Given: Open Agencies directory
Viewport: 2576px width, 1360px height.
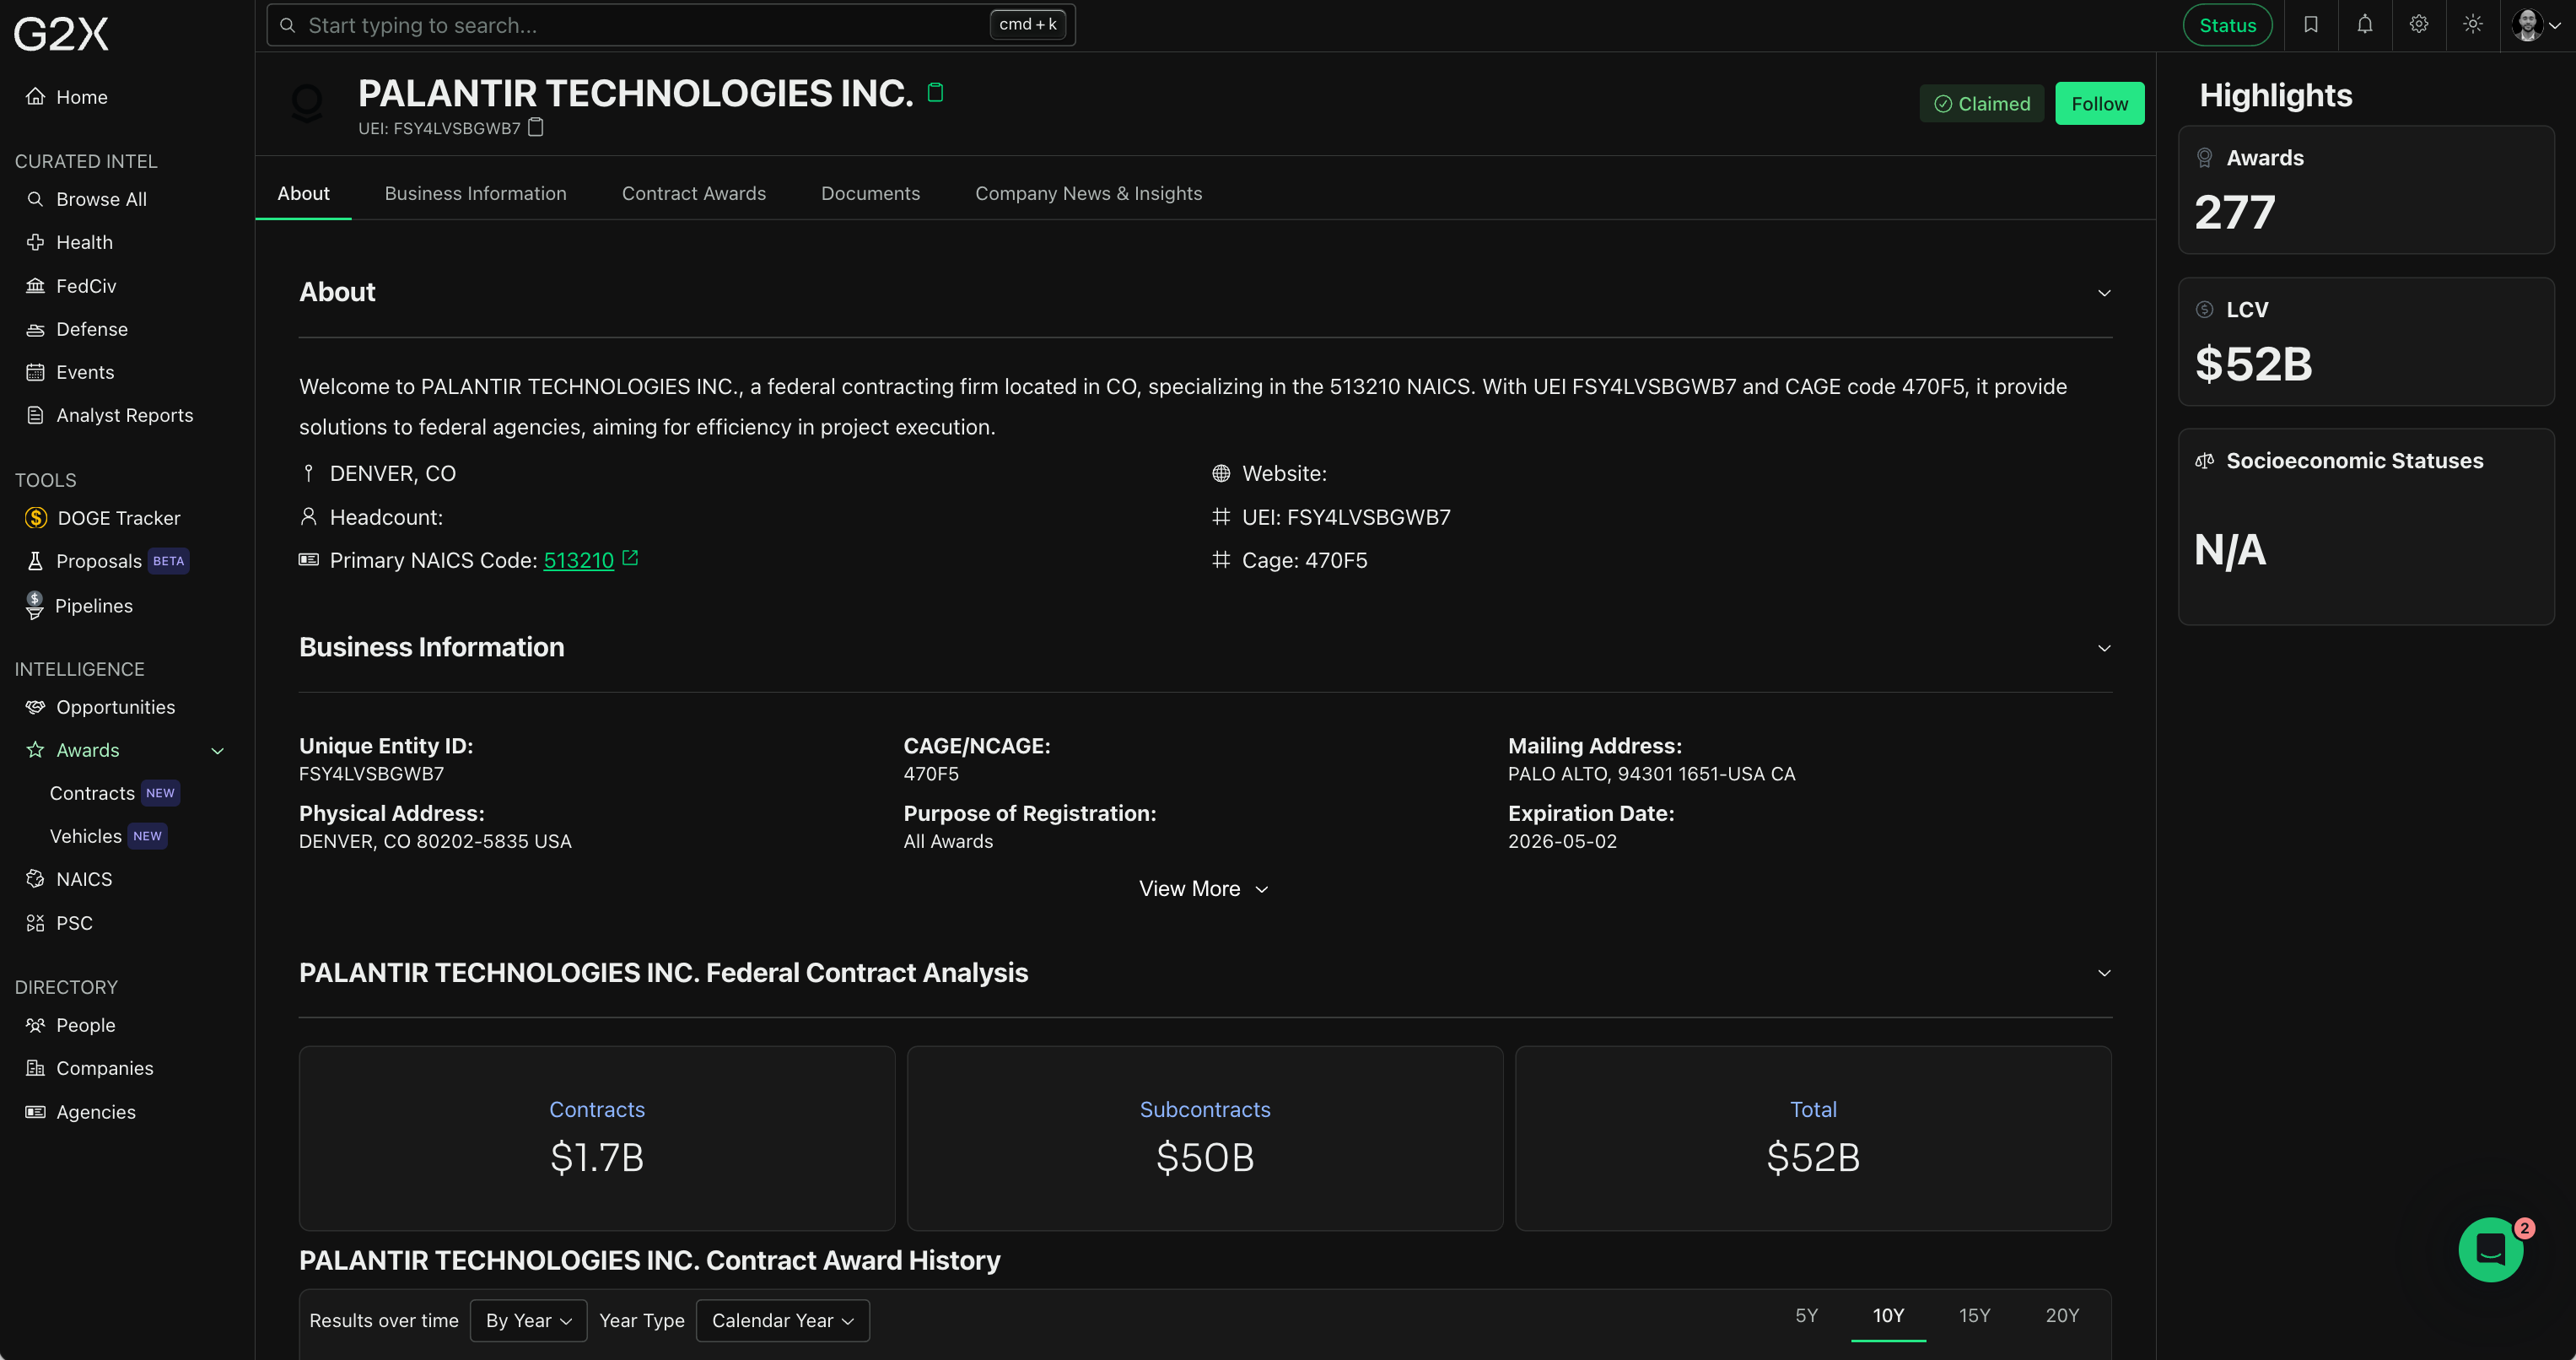Looking at the screenshot, I should click(96, 1112).
